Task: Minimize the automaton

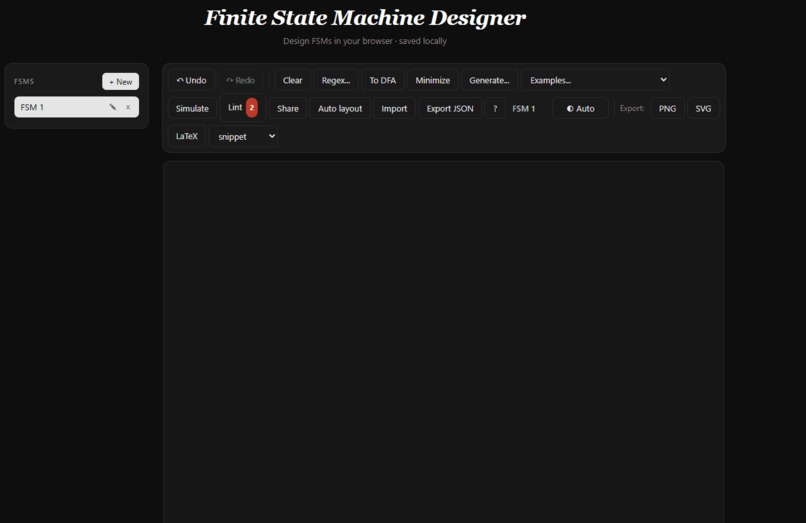Action: (x=432, y=80)
